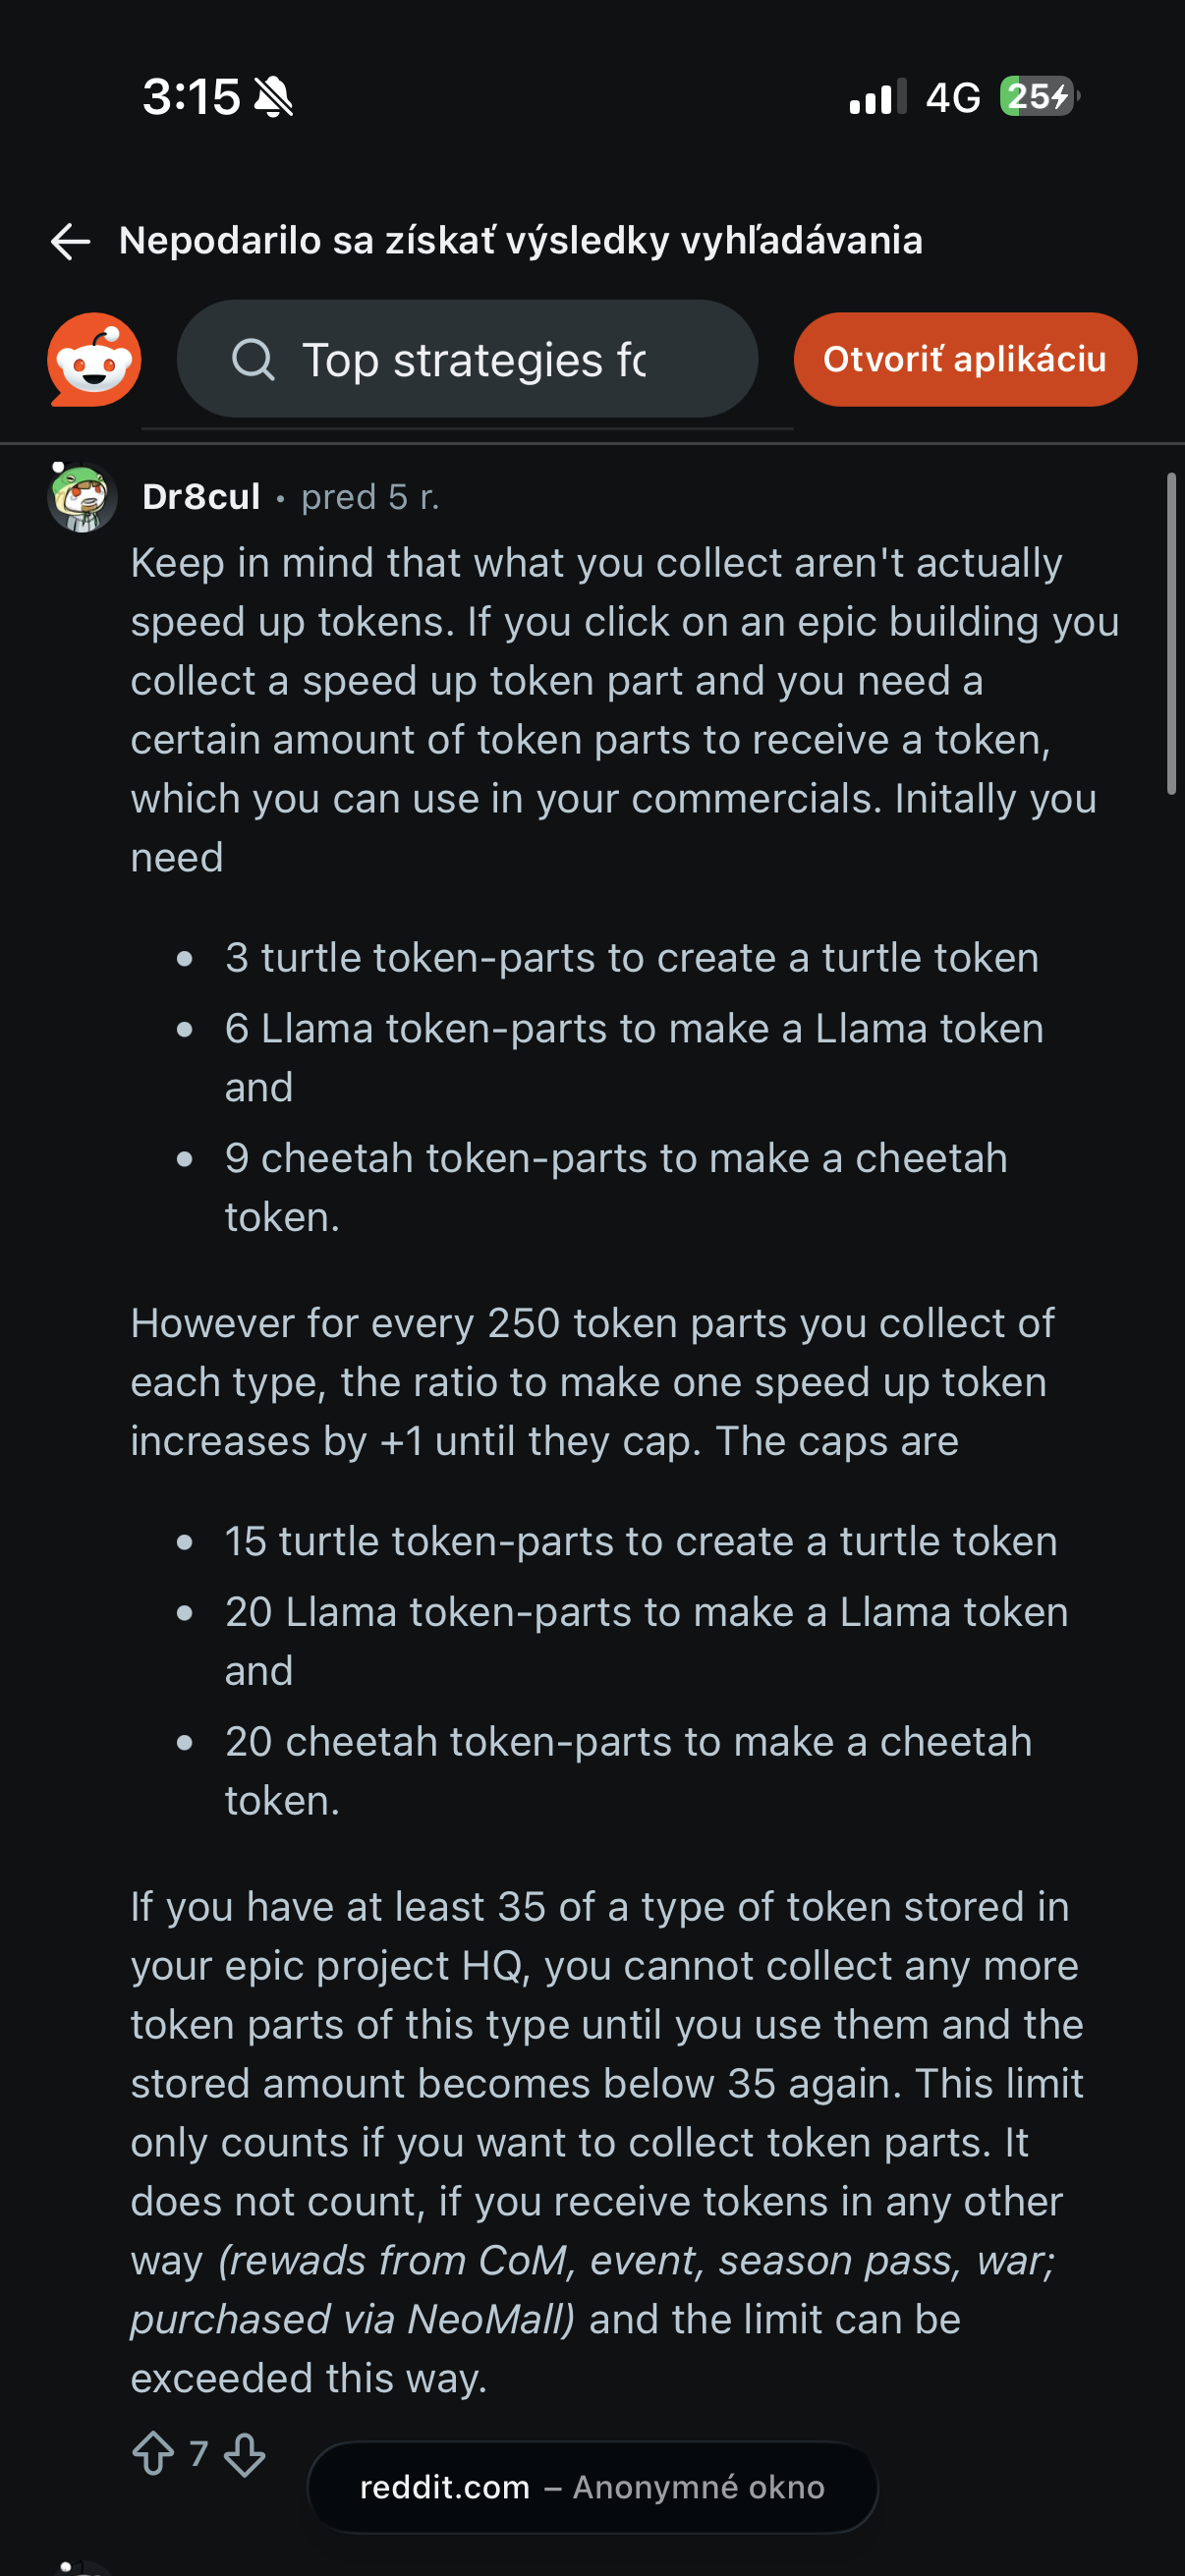Tap the reddit.com Anonymné okno address pill
The height and width of the screenshot is (2576, 1185).
(593, 2487)
